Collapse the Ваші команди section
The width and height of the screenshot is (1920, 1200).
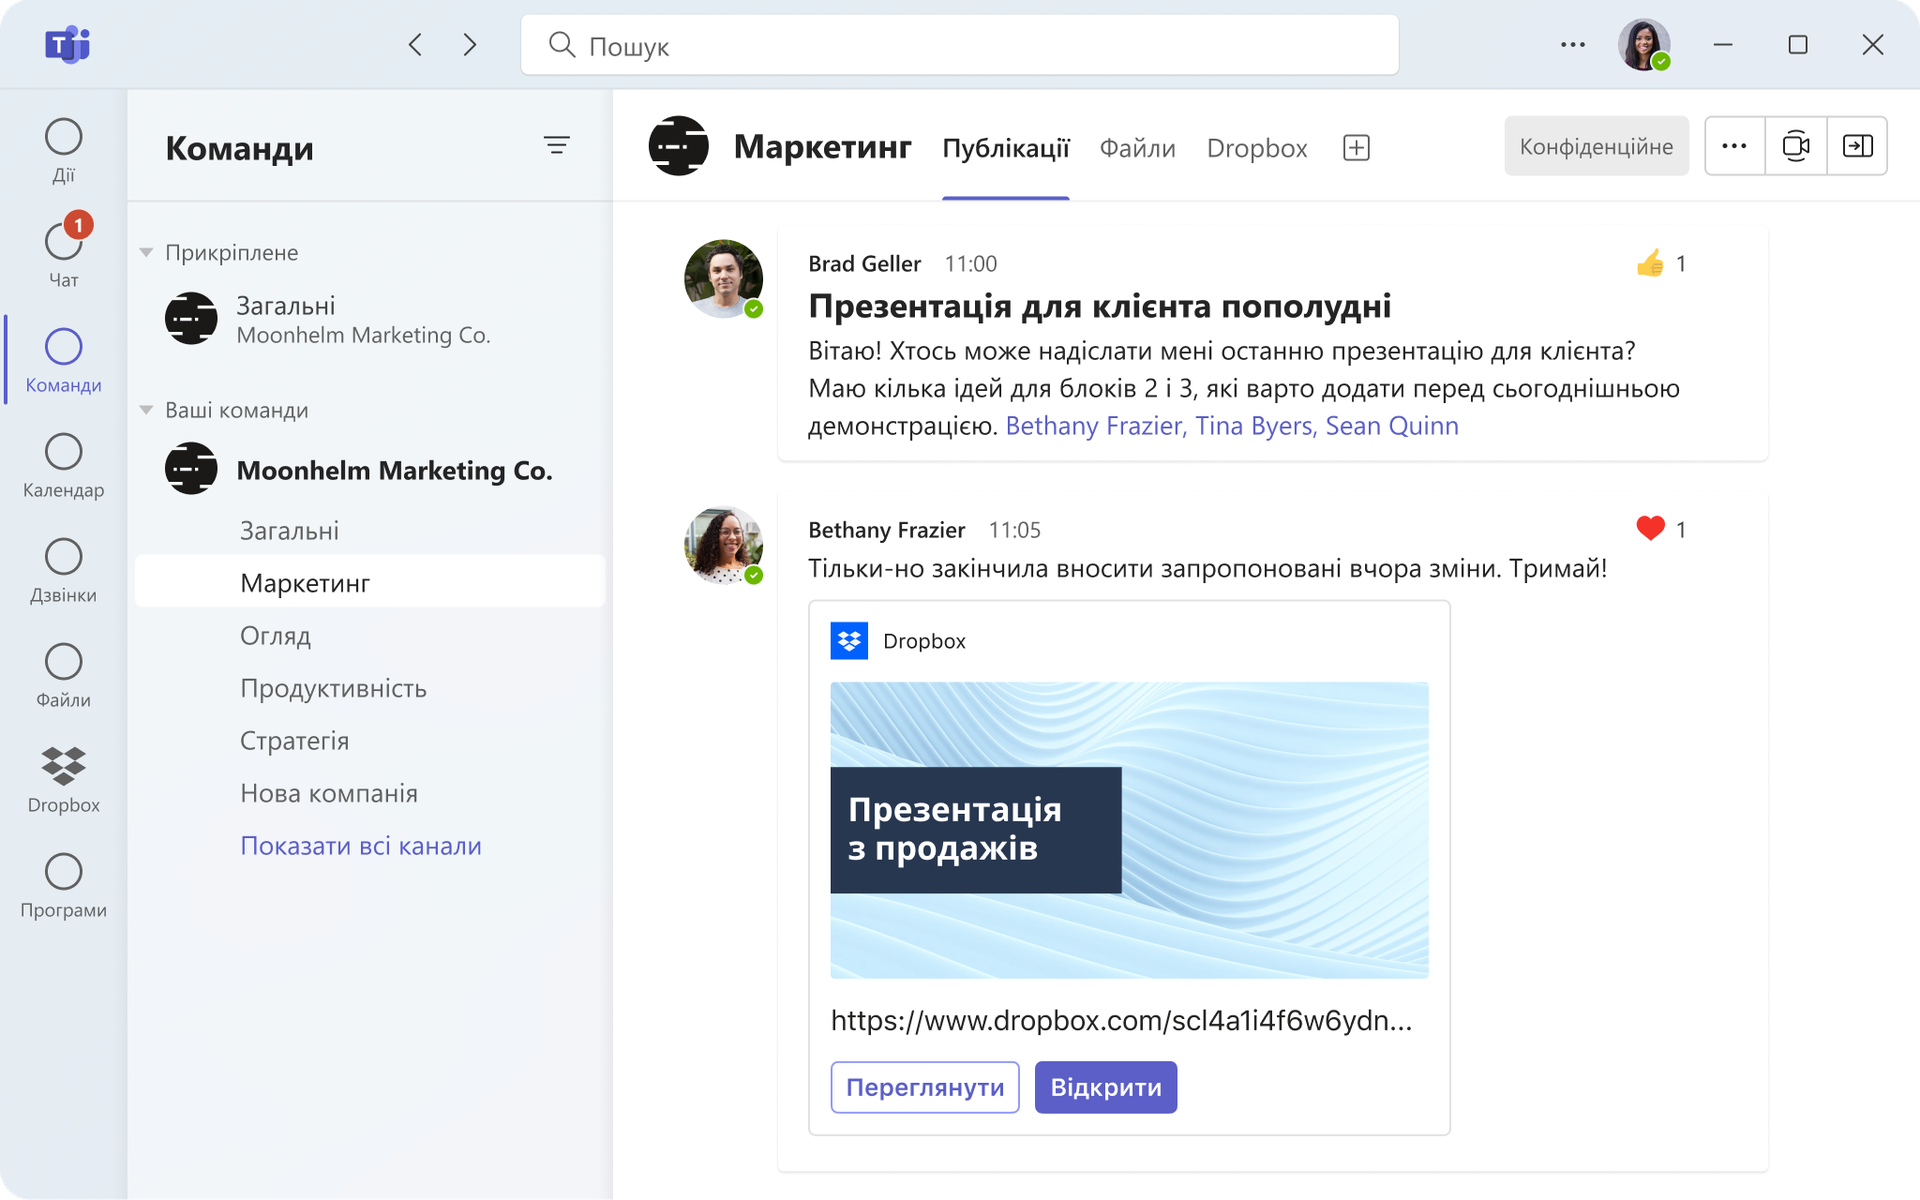[146, 409]
